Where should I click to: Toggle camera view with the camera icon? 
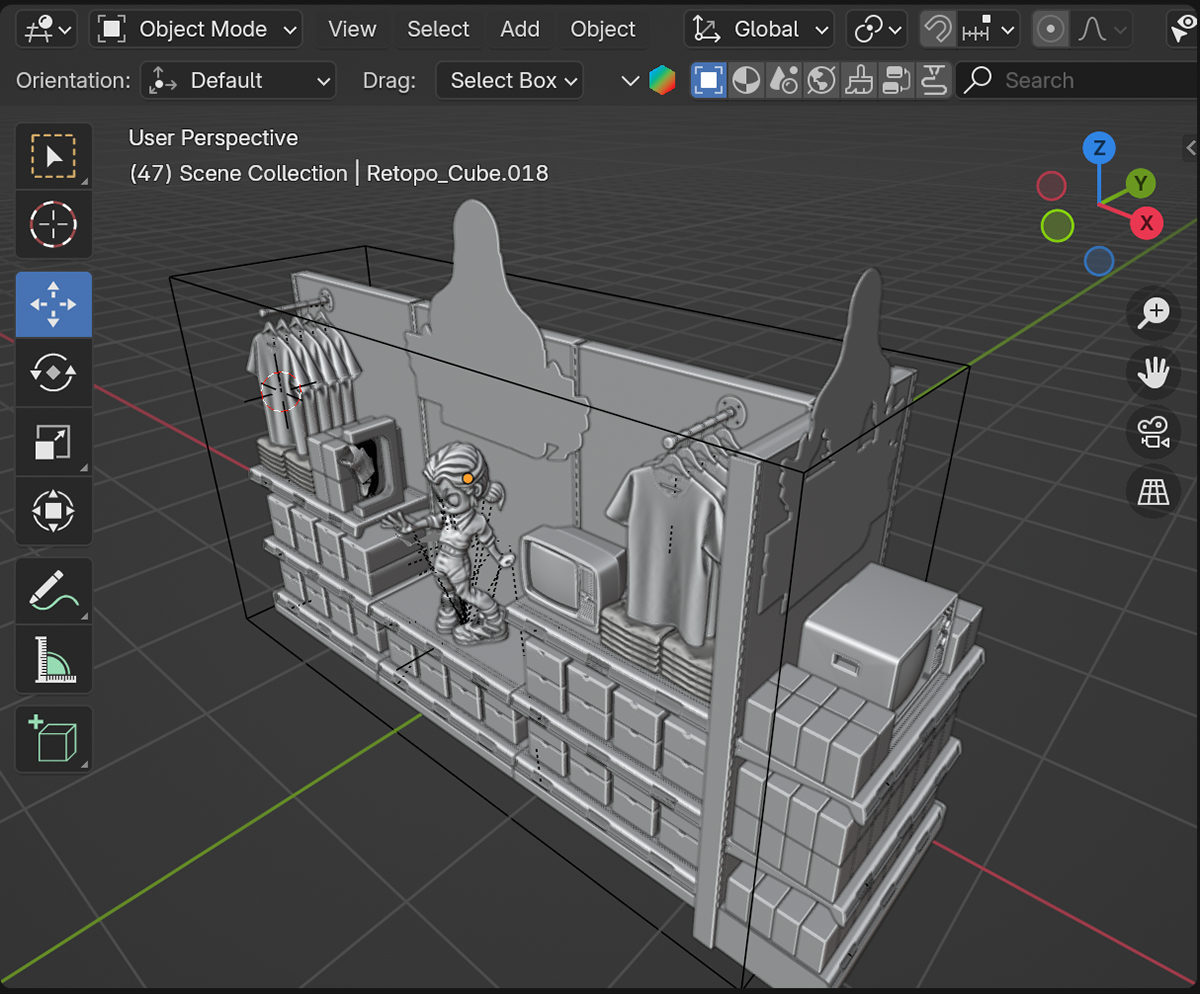coord(1153,433)
